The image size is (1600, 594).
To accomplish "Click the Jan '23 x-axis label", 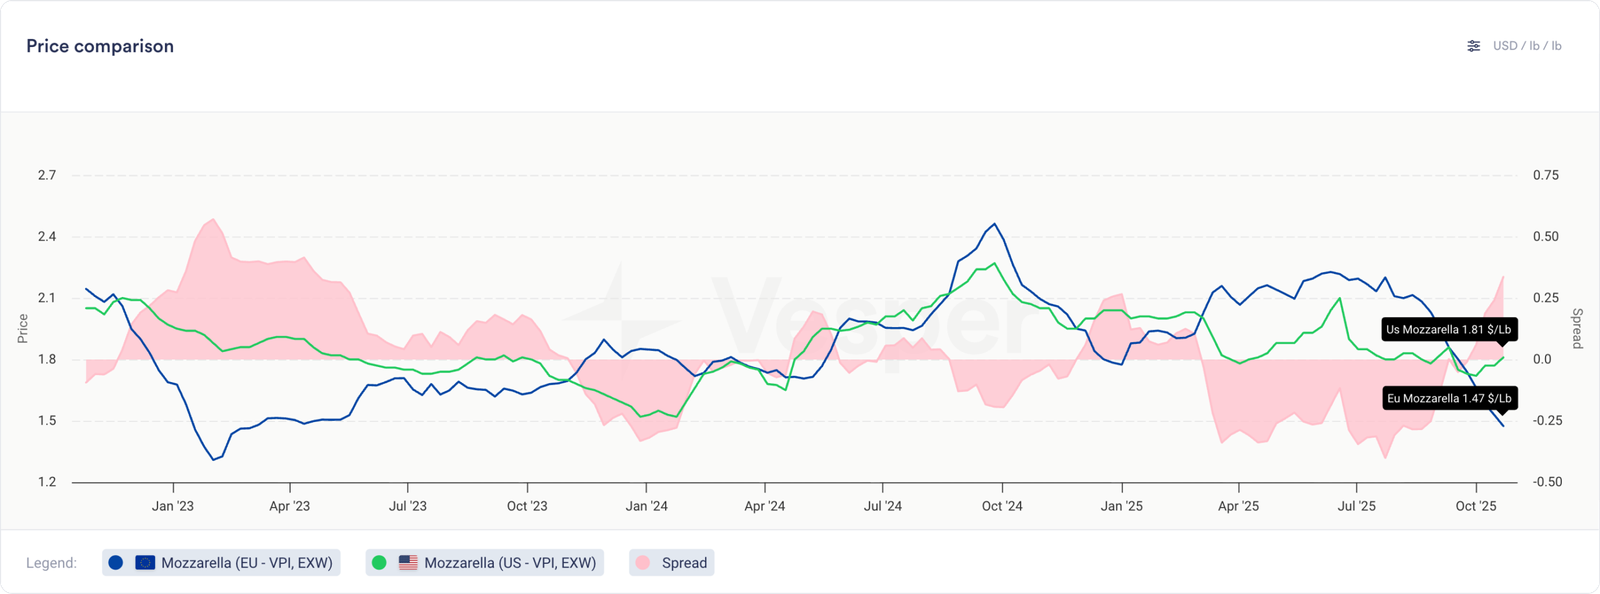I will click(173, 506).
